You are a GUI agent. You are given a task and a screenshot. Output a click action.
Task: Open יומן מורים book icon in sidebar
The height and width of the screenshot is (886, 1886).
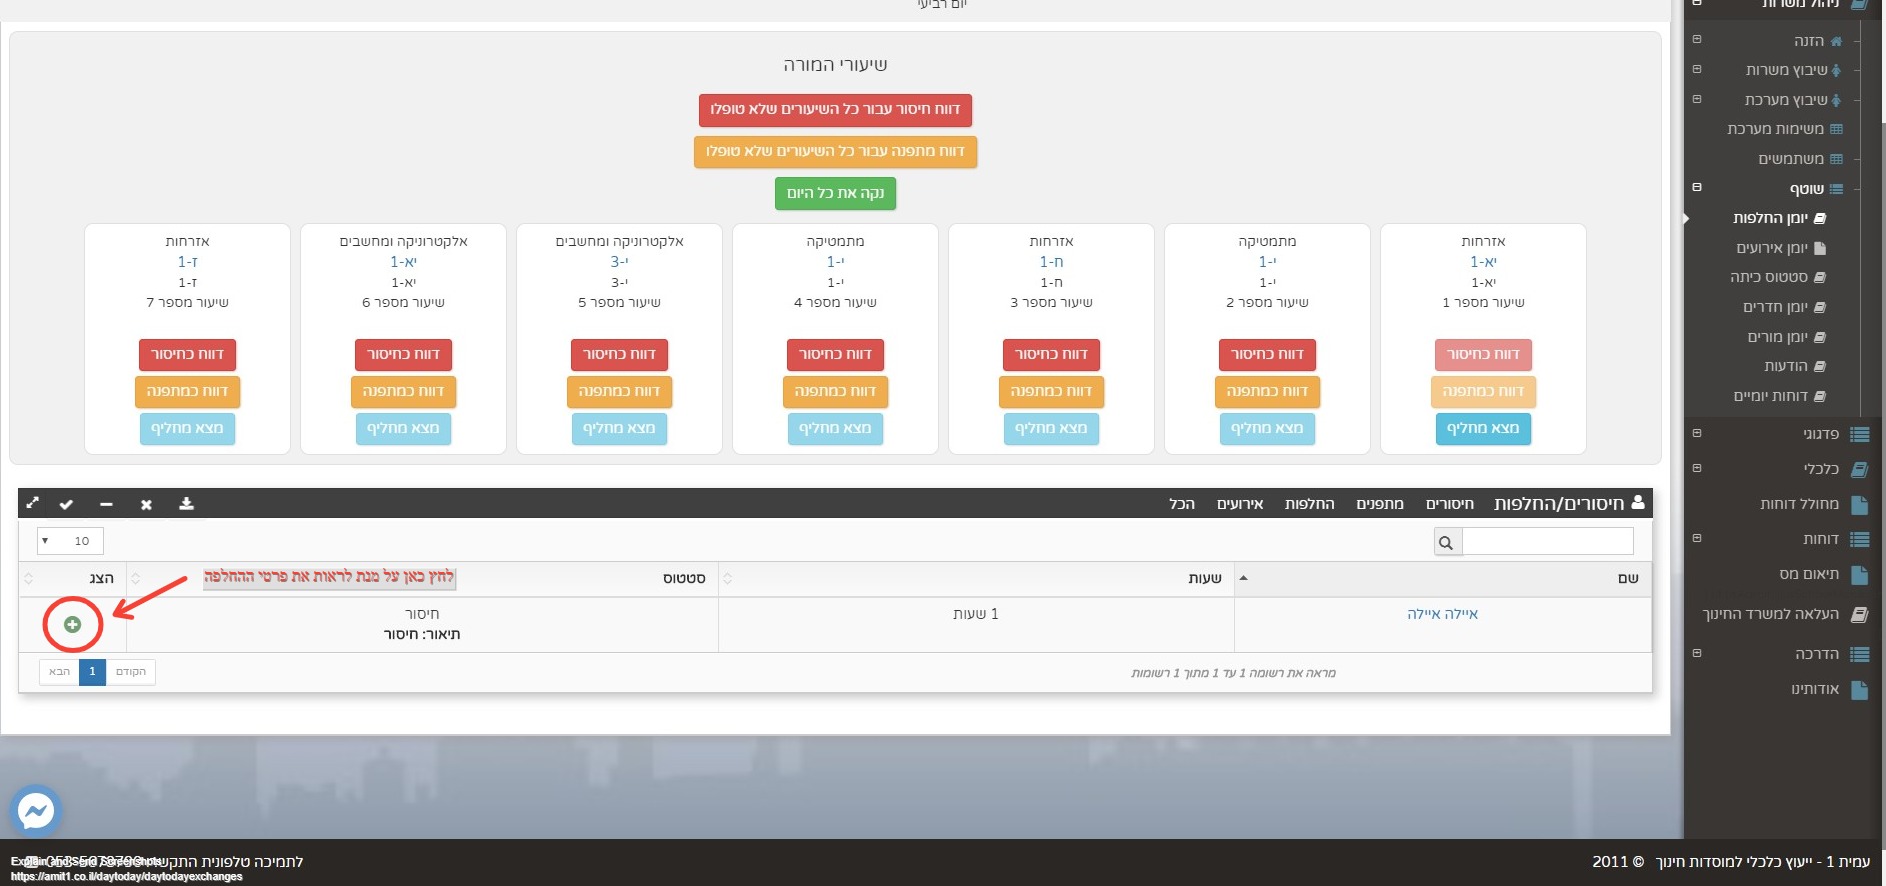1820,337
